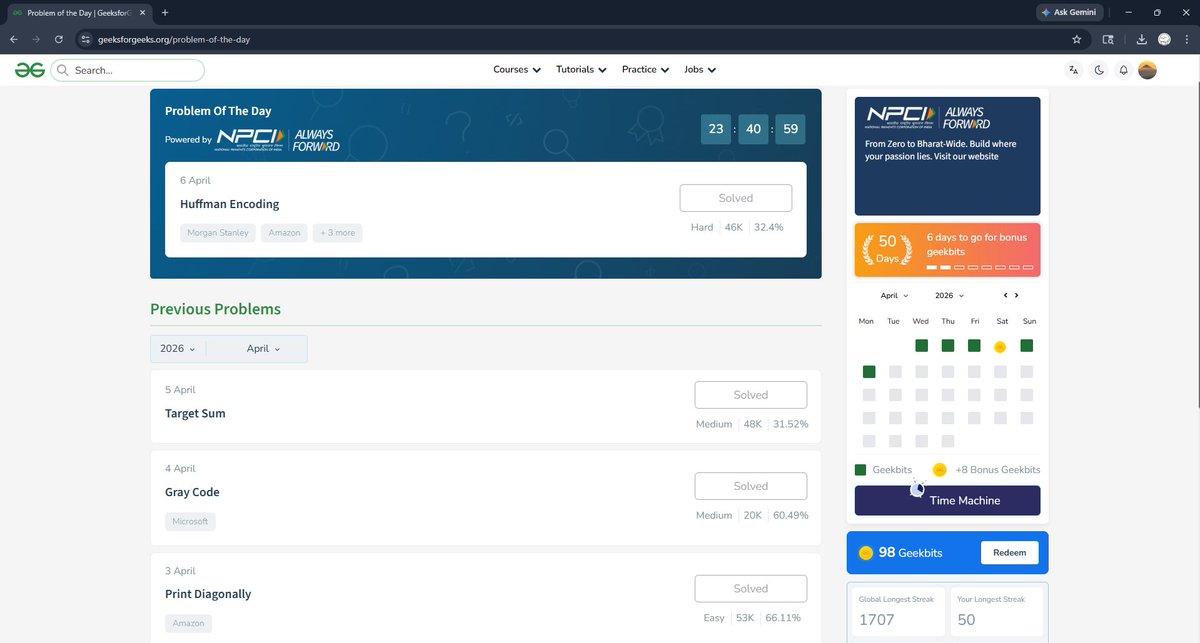Click the green Monday square in calendar's second row
This screenshot has height=643, width=1200.
(869, 371)
